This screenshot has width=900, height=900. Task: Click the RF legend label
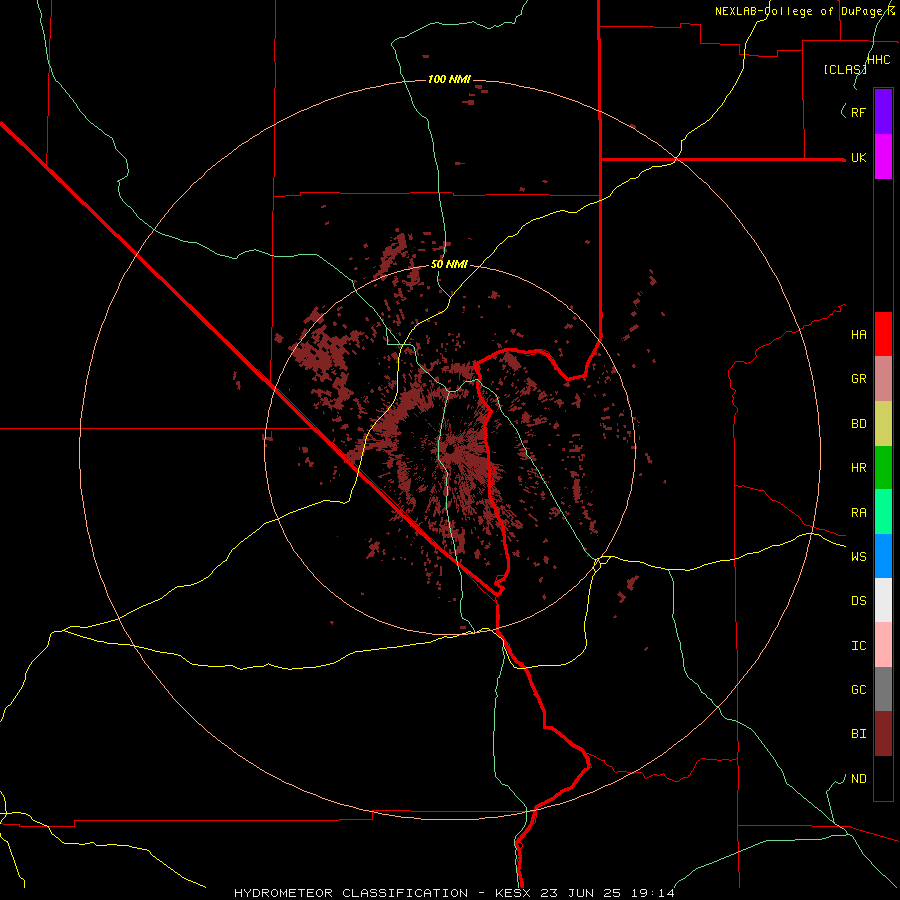859,112
